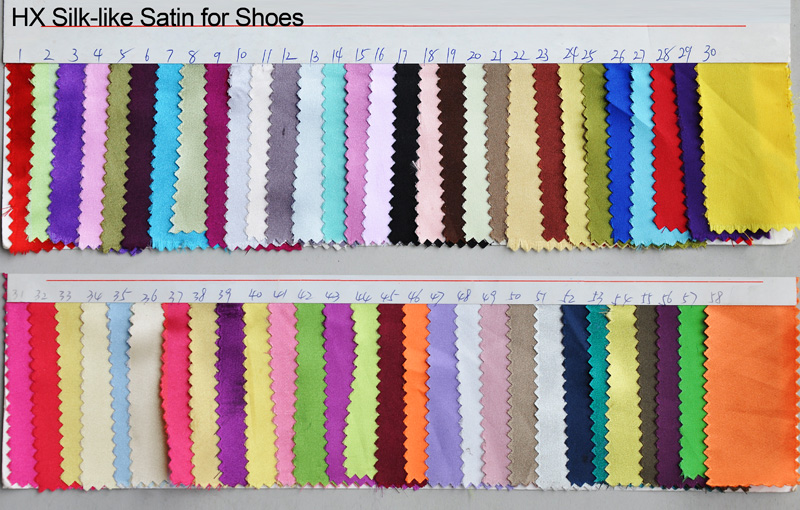The height and width of the screenshot is (510, 800).
Task: Select the gray lavender swatch number 12
Action: [283, 153]
